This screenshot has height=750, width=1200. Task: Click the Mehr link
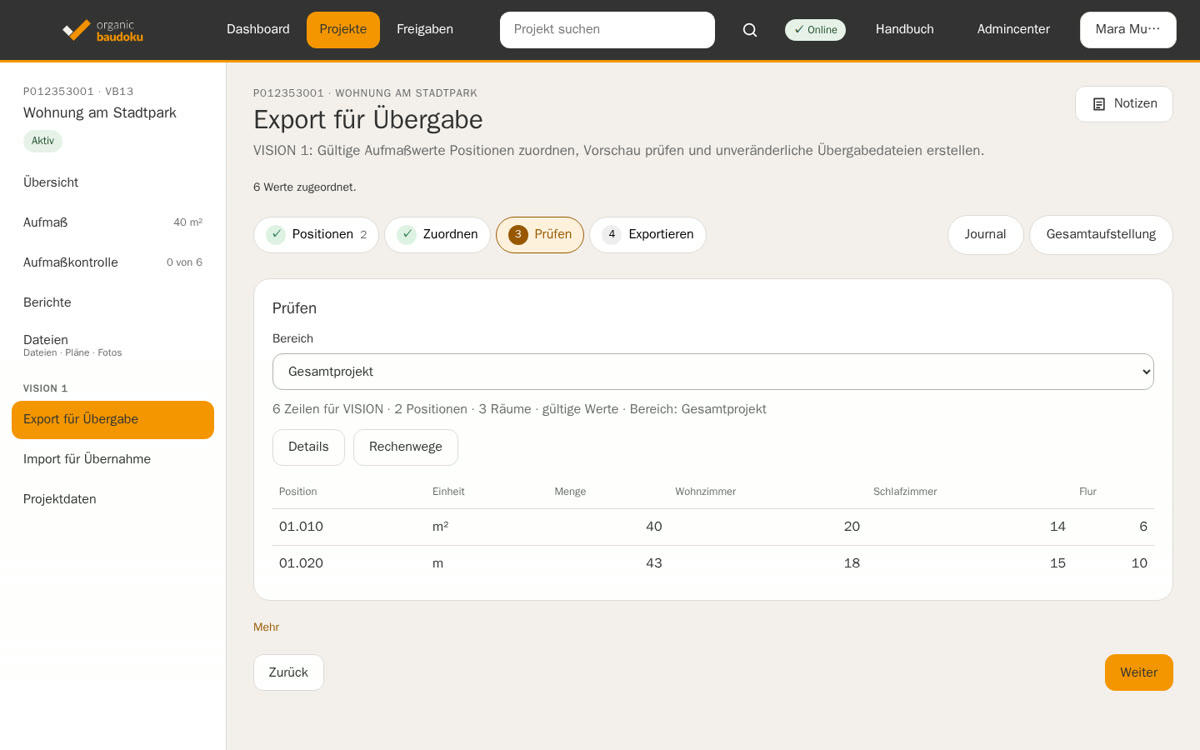(266, 628)
